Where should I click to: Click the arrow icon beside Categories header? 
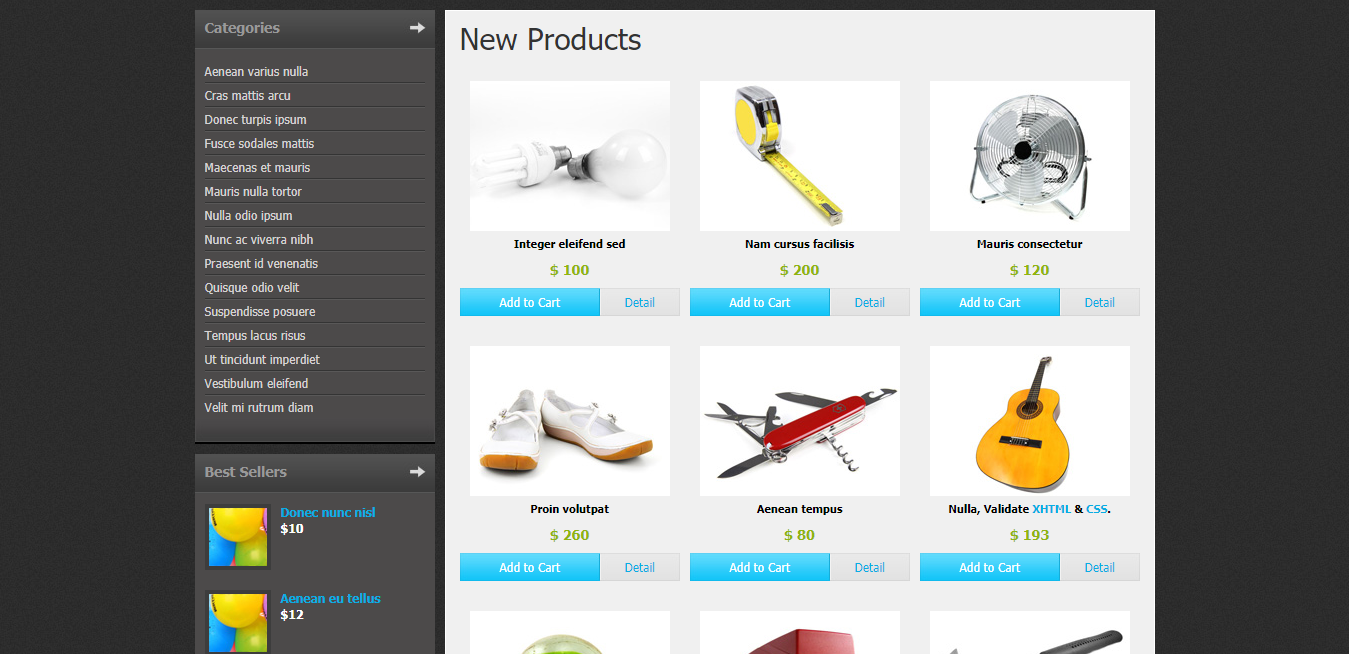click(x=417, y=28)
